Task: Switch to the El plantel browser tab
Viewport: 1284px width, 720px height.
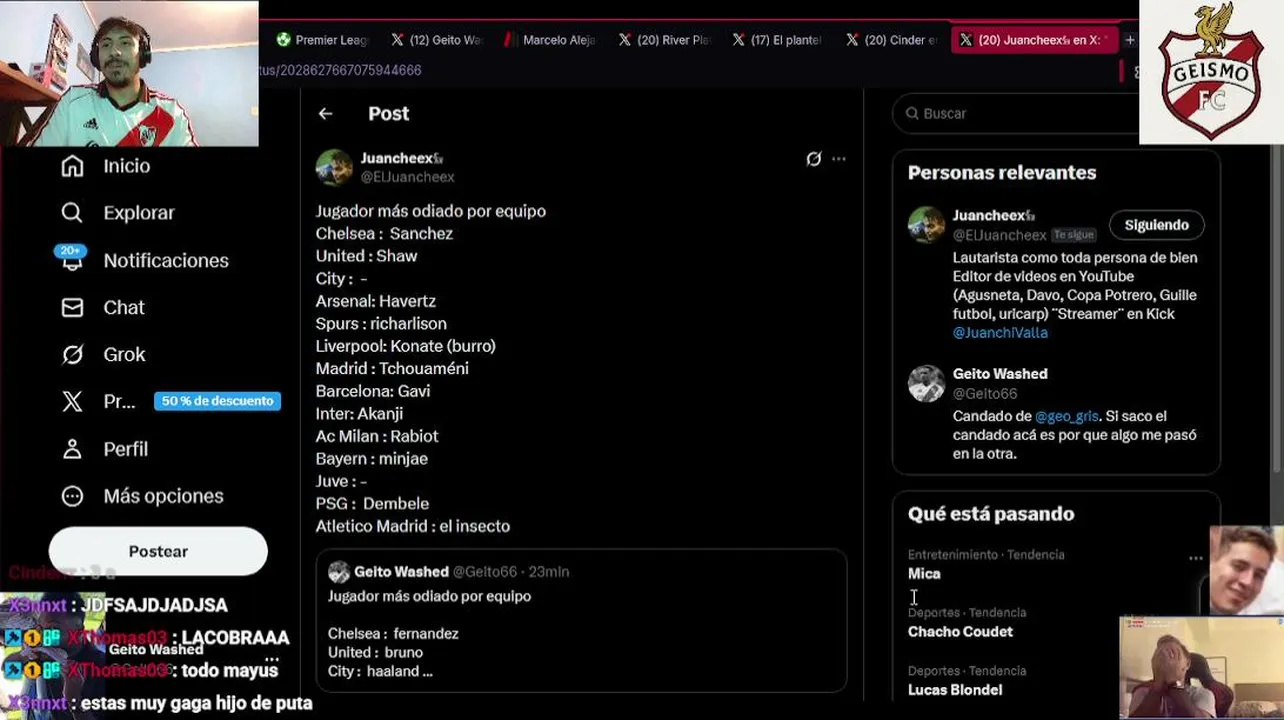Action: tap(777, 40)
